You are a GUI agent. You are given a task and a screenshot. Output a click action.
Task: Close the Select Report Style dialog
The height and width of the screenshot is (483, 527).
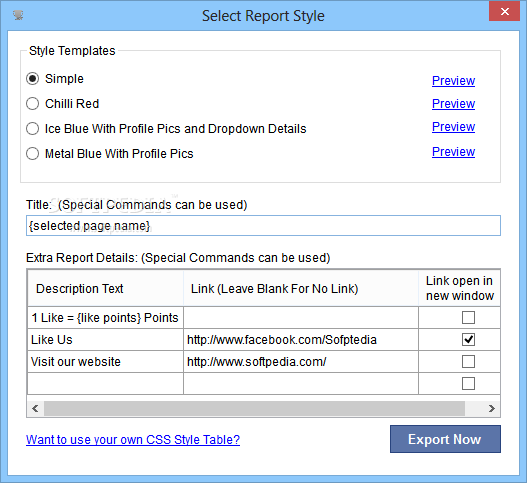504,11
